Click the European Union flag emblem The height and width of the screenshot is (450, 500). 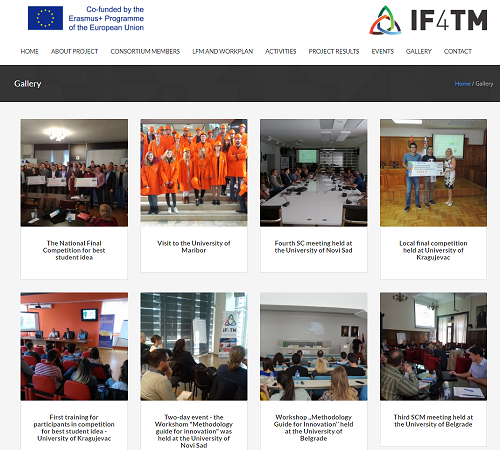[x=45, y=18]
